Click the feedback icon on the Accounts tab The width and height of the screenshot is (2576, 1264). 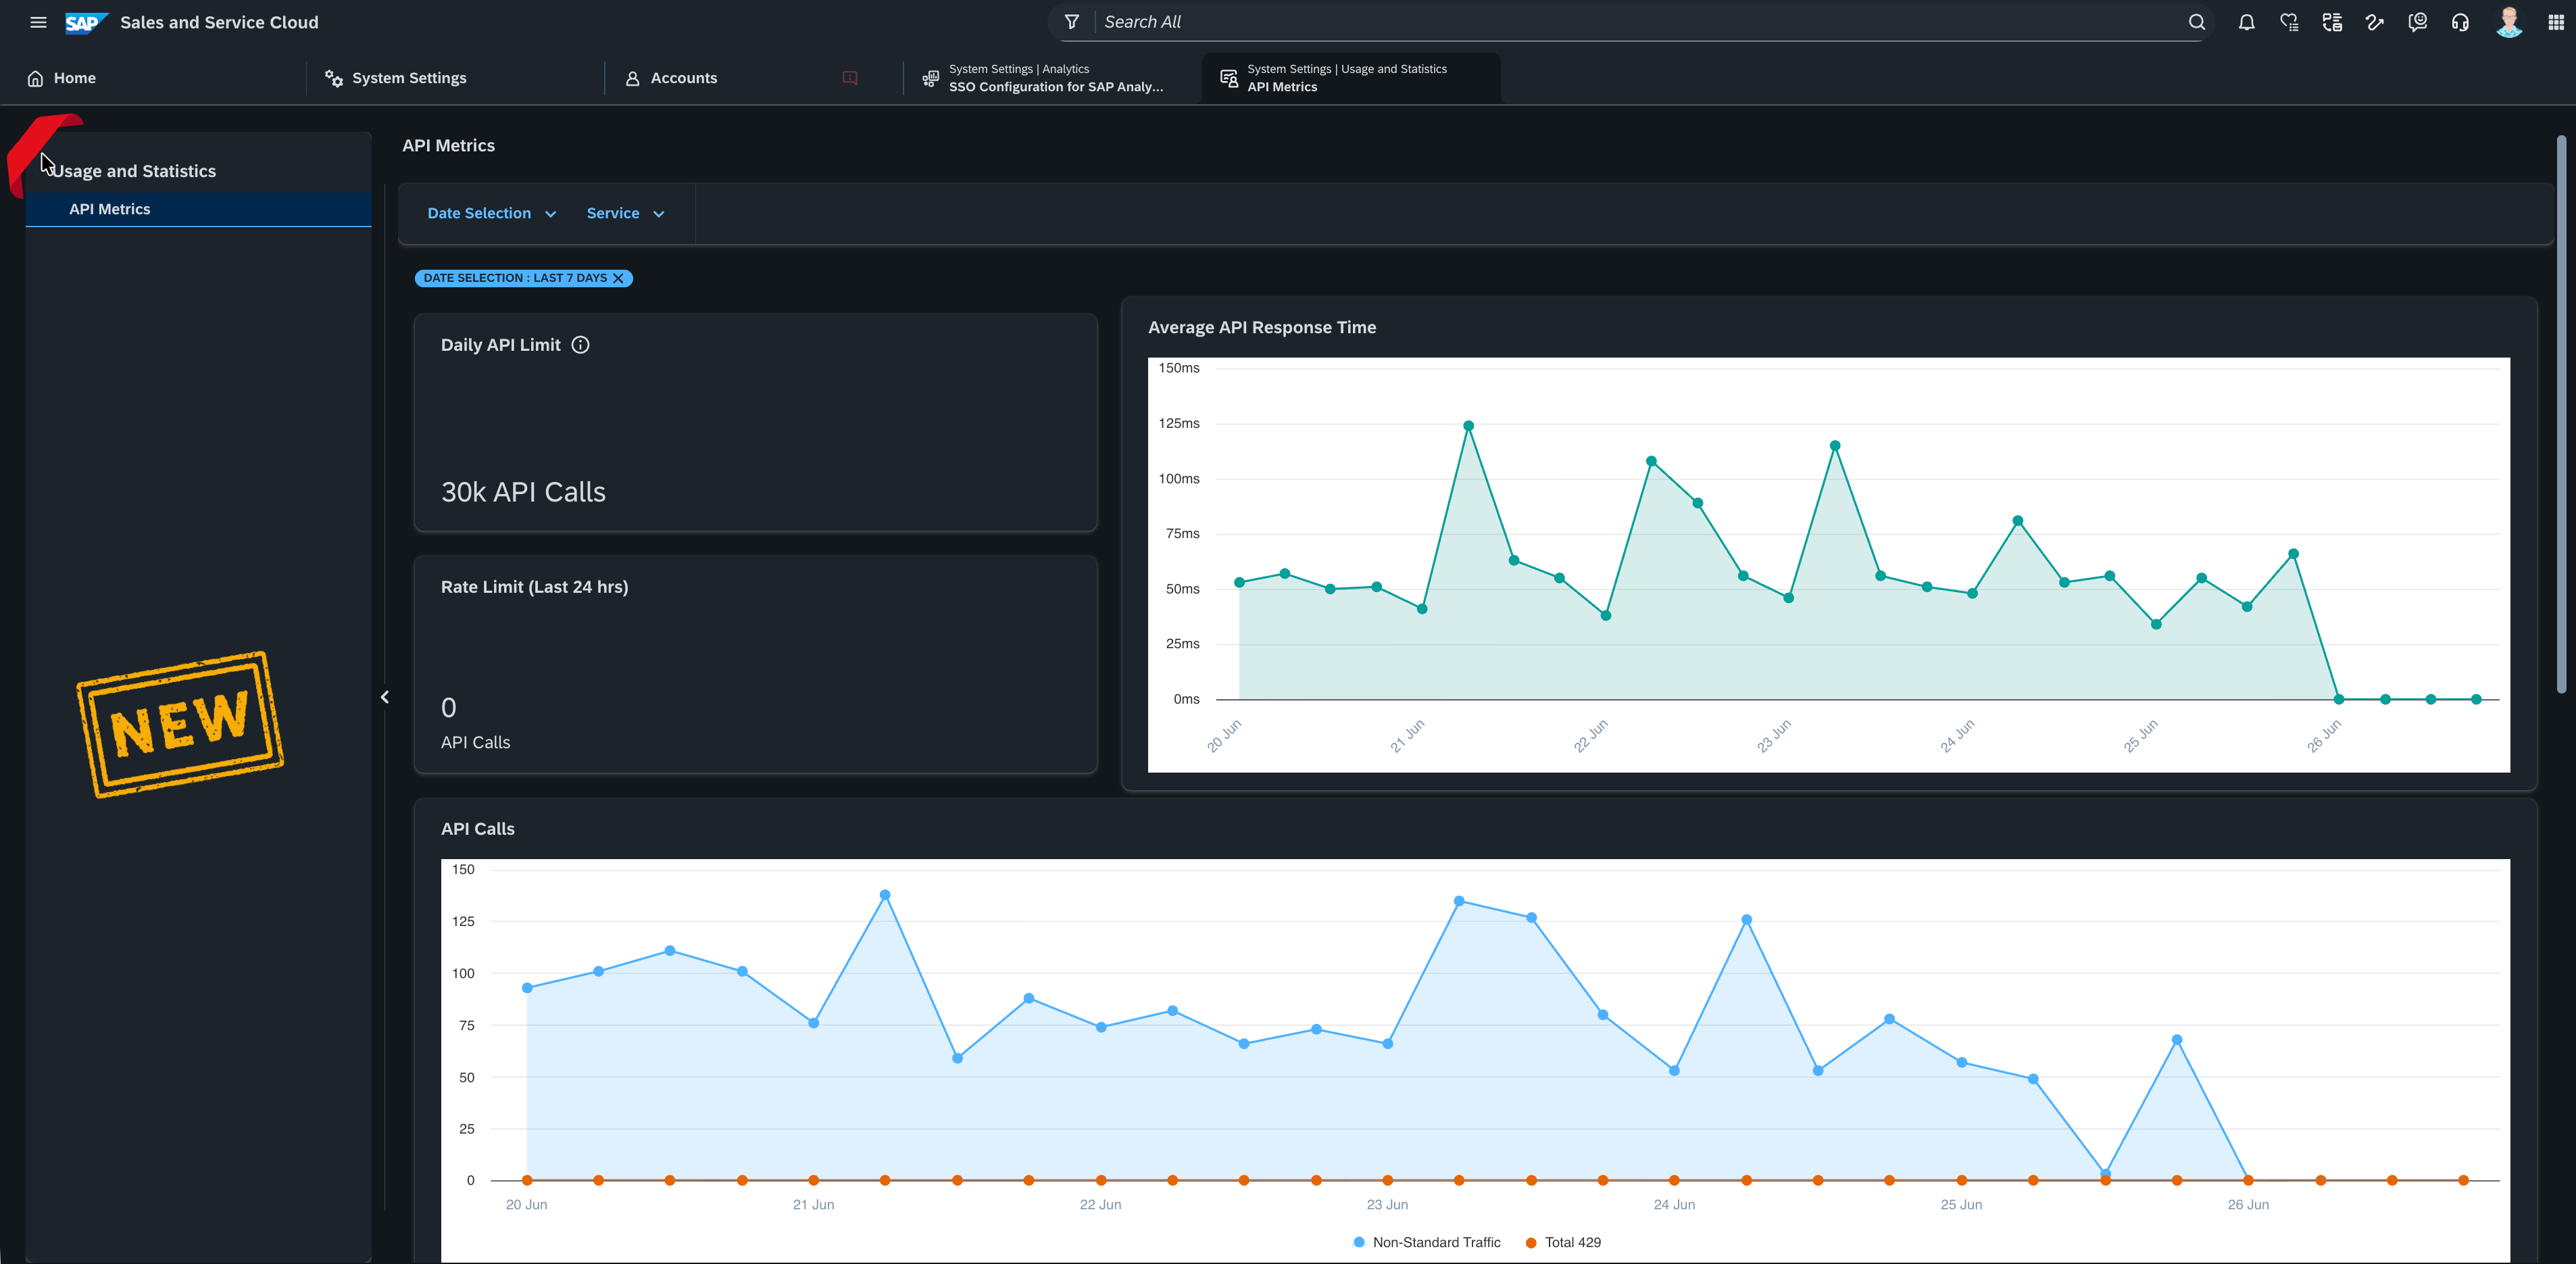click(850, 78)
